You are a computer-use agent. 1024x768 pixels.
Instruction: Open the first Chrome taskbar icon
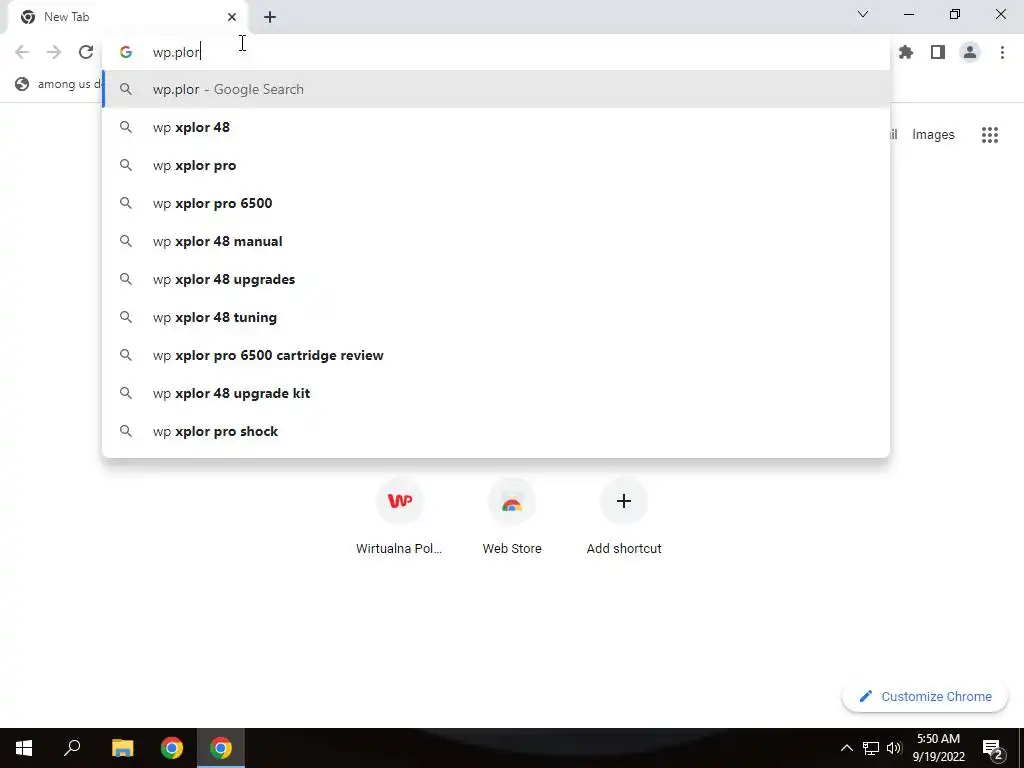coord(172,748)
